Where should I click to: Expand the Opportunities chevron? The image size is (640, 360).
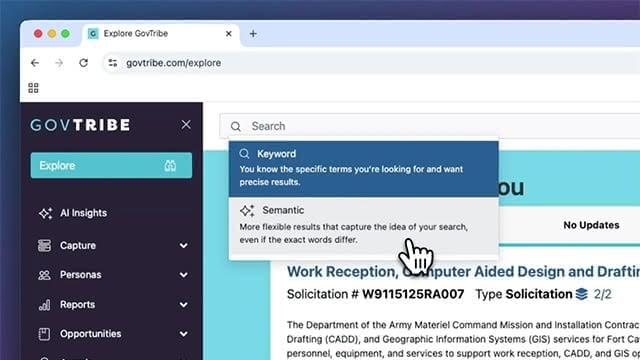[x=184, y=334]
